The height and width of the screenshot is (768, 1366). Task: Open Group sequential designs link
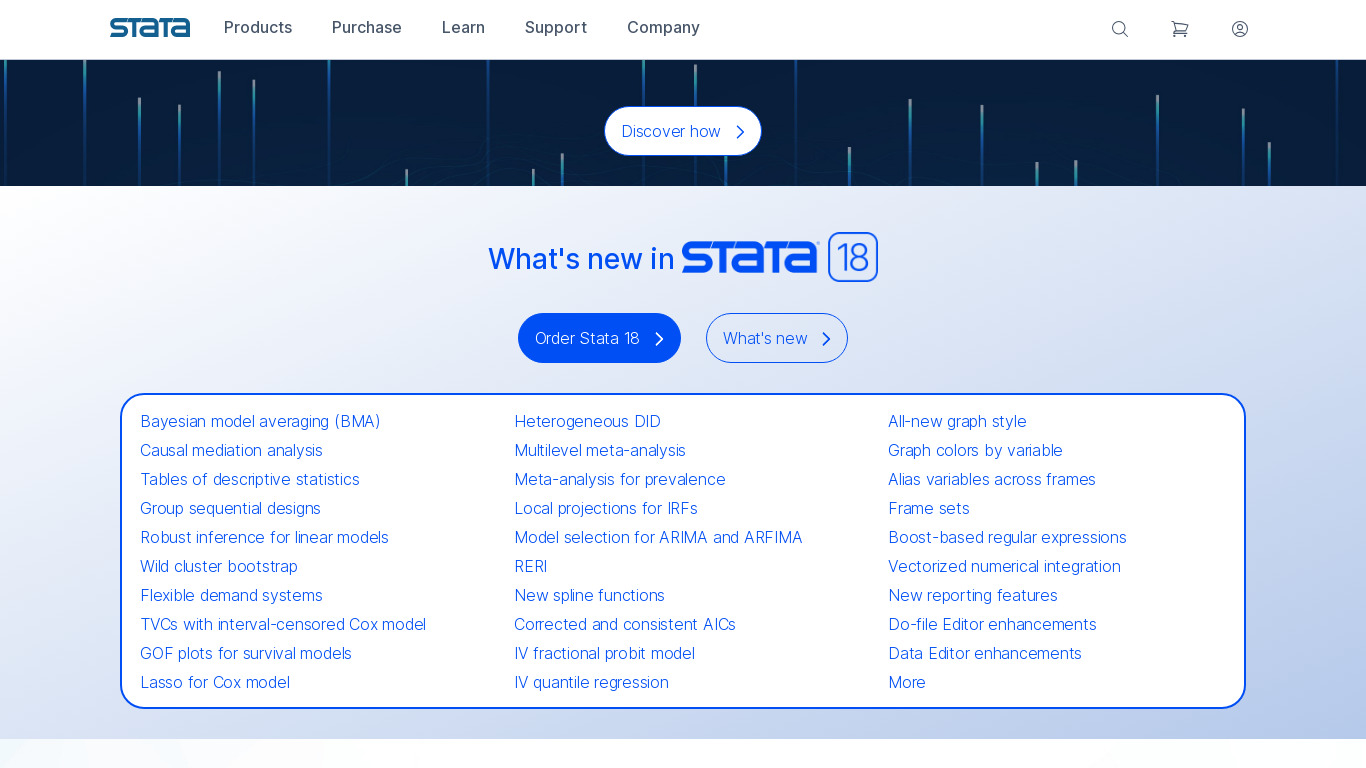[230, 509]
